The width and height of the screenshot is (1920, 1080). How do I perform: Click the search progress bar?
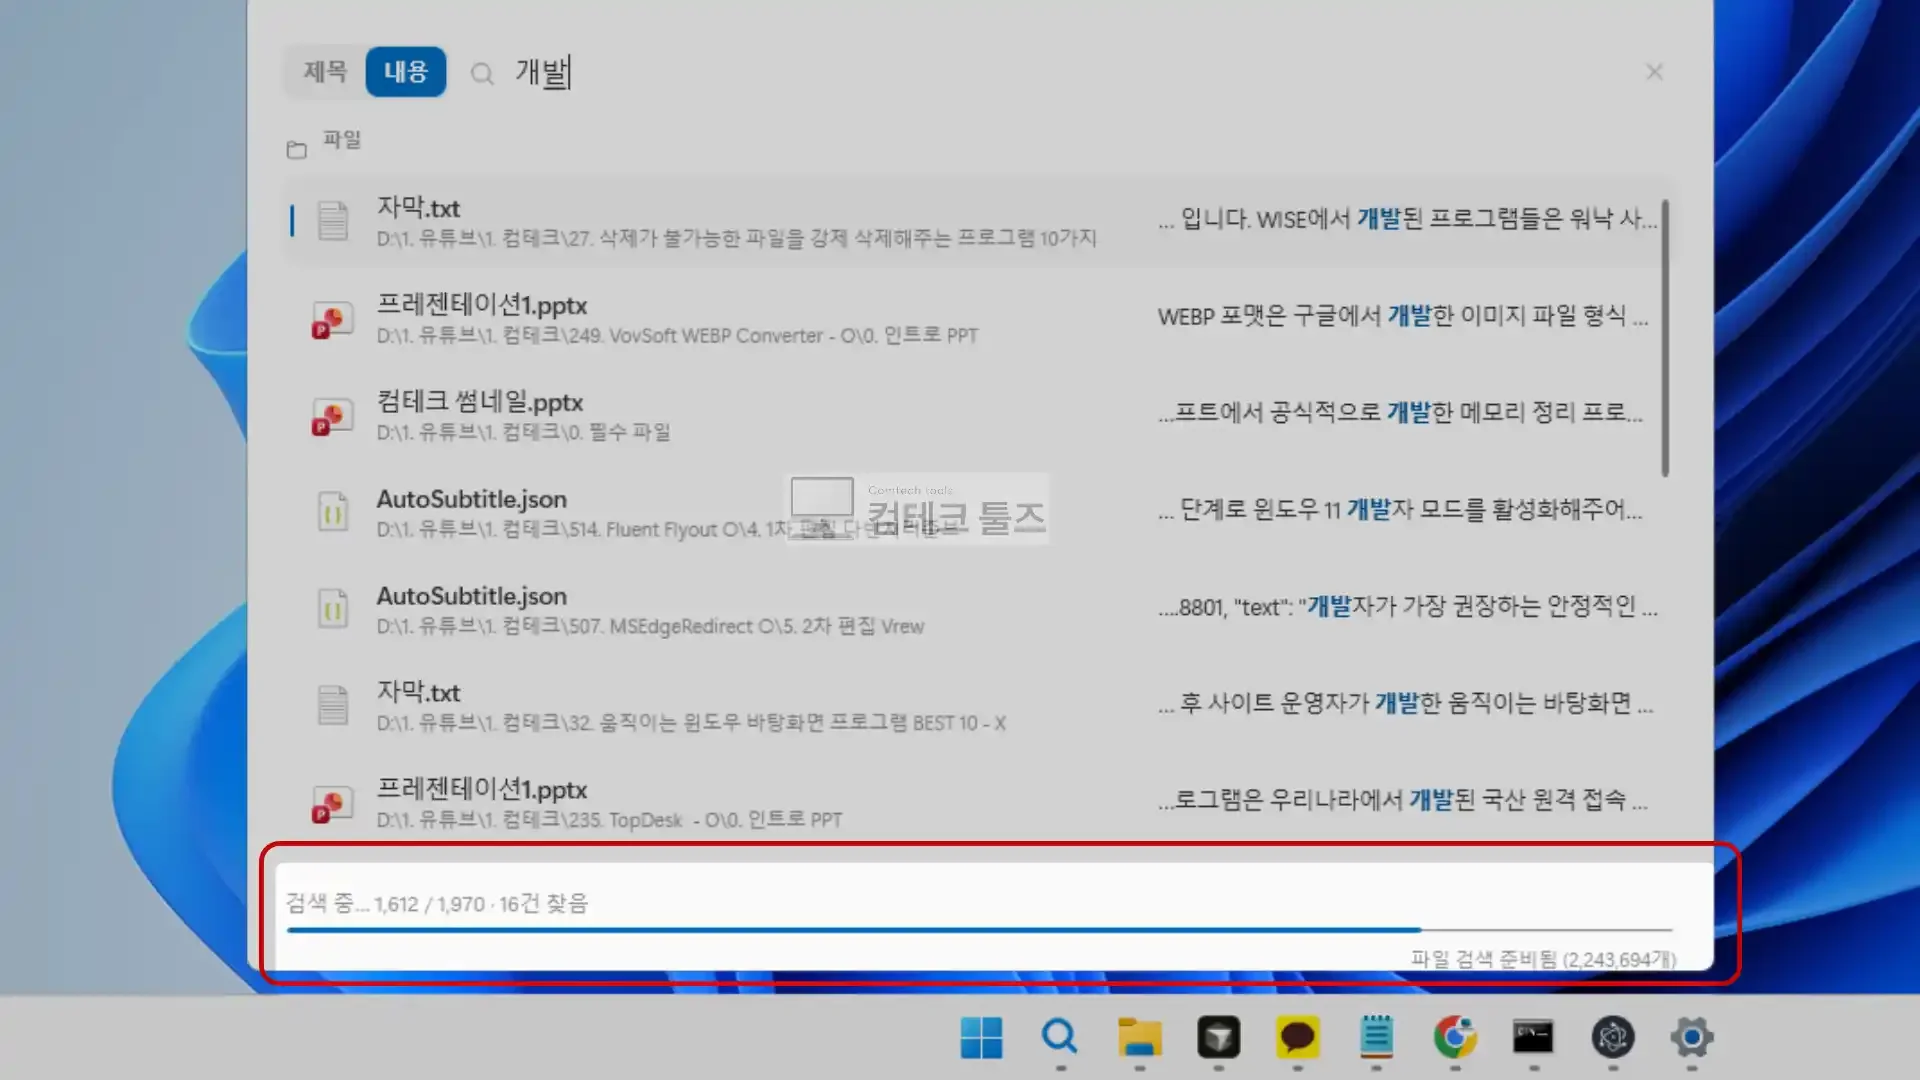[979, 930]
